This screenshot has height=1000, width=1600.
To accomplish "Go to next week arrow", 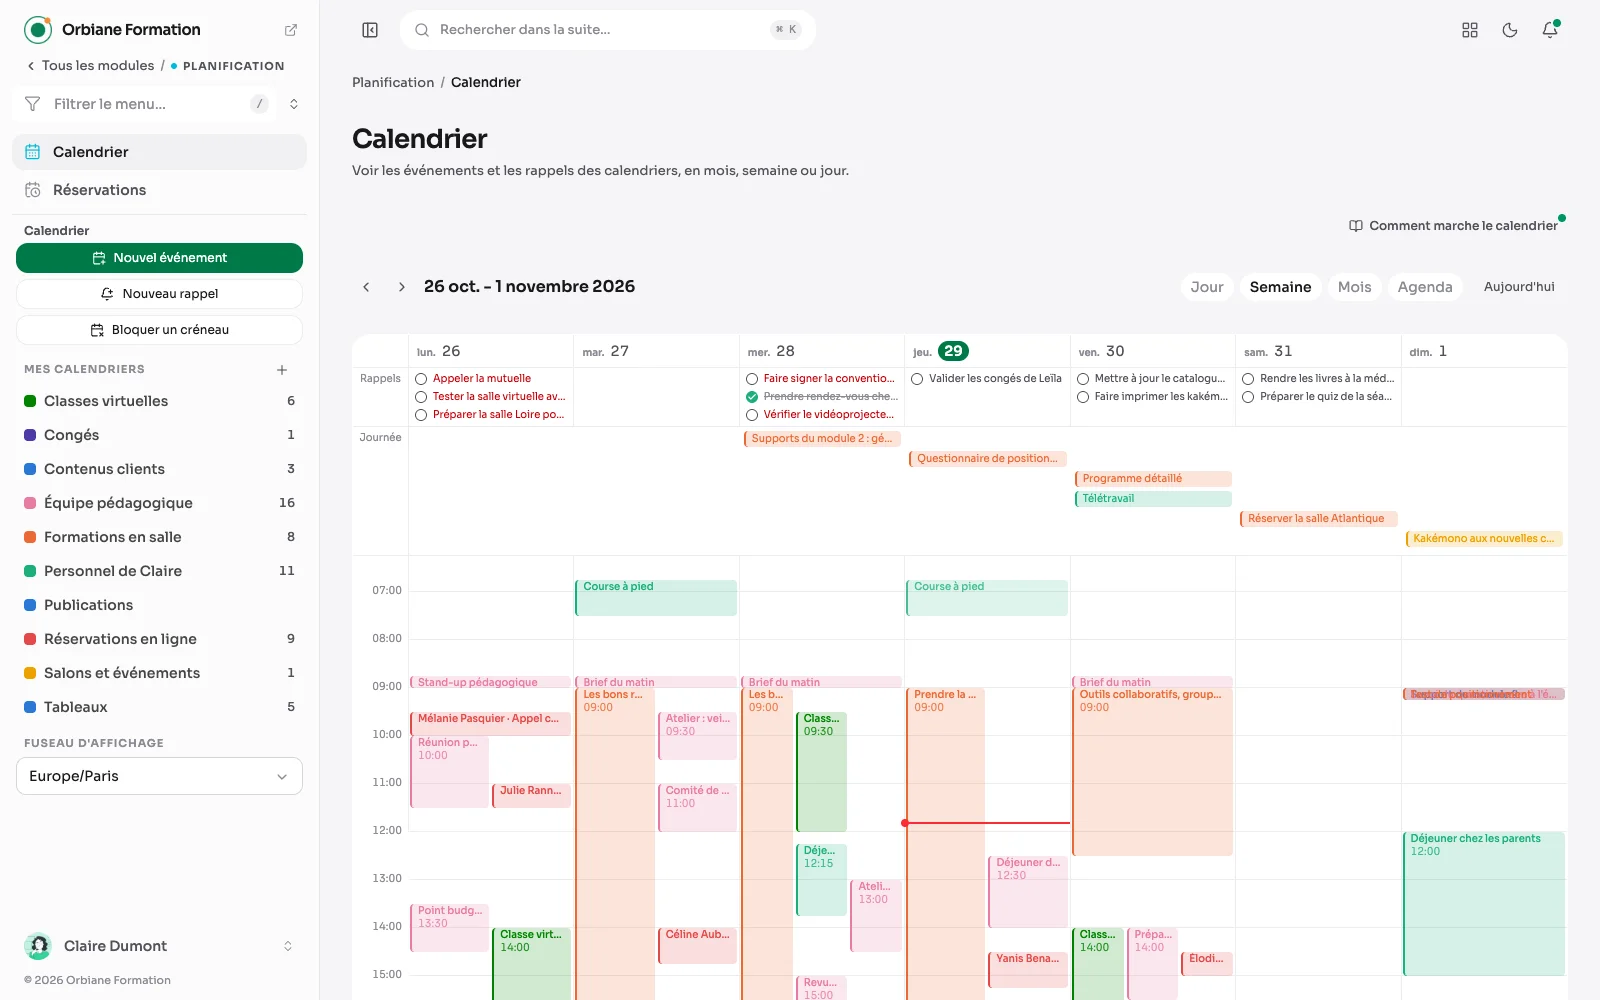I will (402, 287).
